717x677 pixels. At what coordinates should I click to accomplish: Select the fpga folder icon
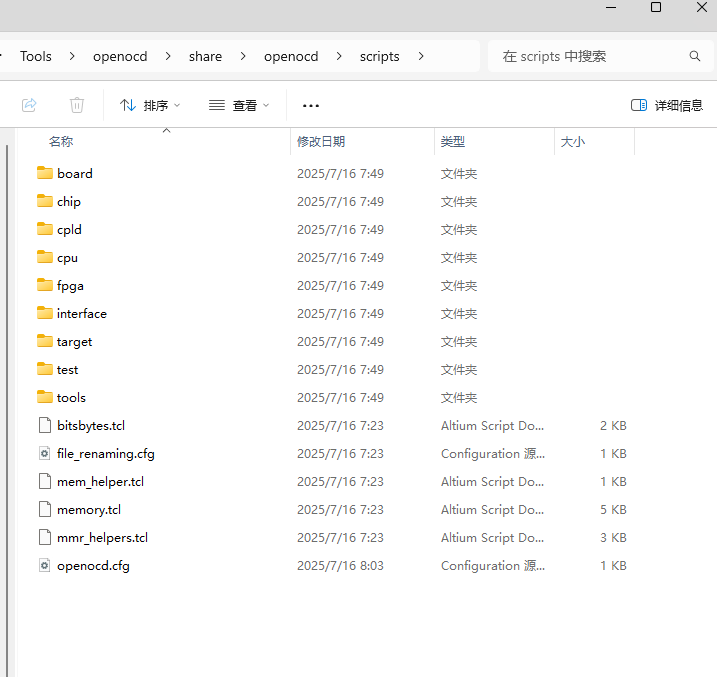pos(45,285)
